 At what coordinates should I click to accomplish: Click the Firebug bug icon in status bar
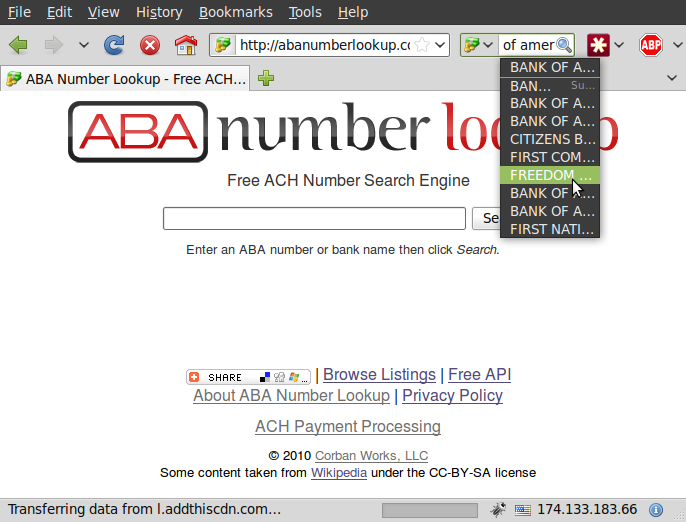pos(498,510)
